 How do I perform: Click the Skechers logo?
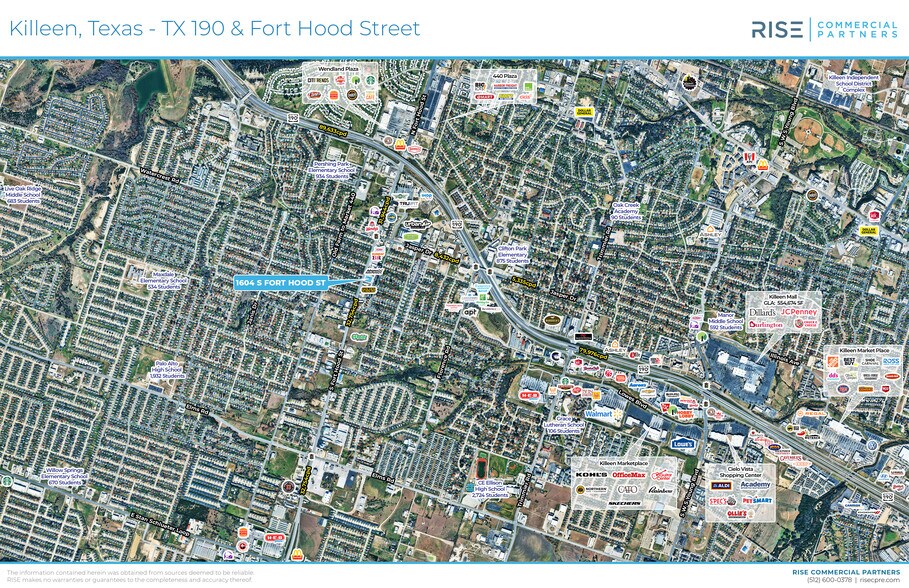point(625,503)
